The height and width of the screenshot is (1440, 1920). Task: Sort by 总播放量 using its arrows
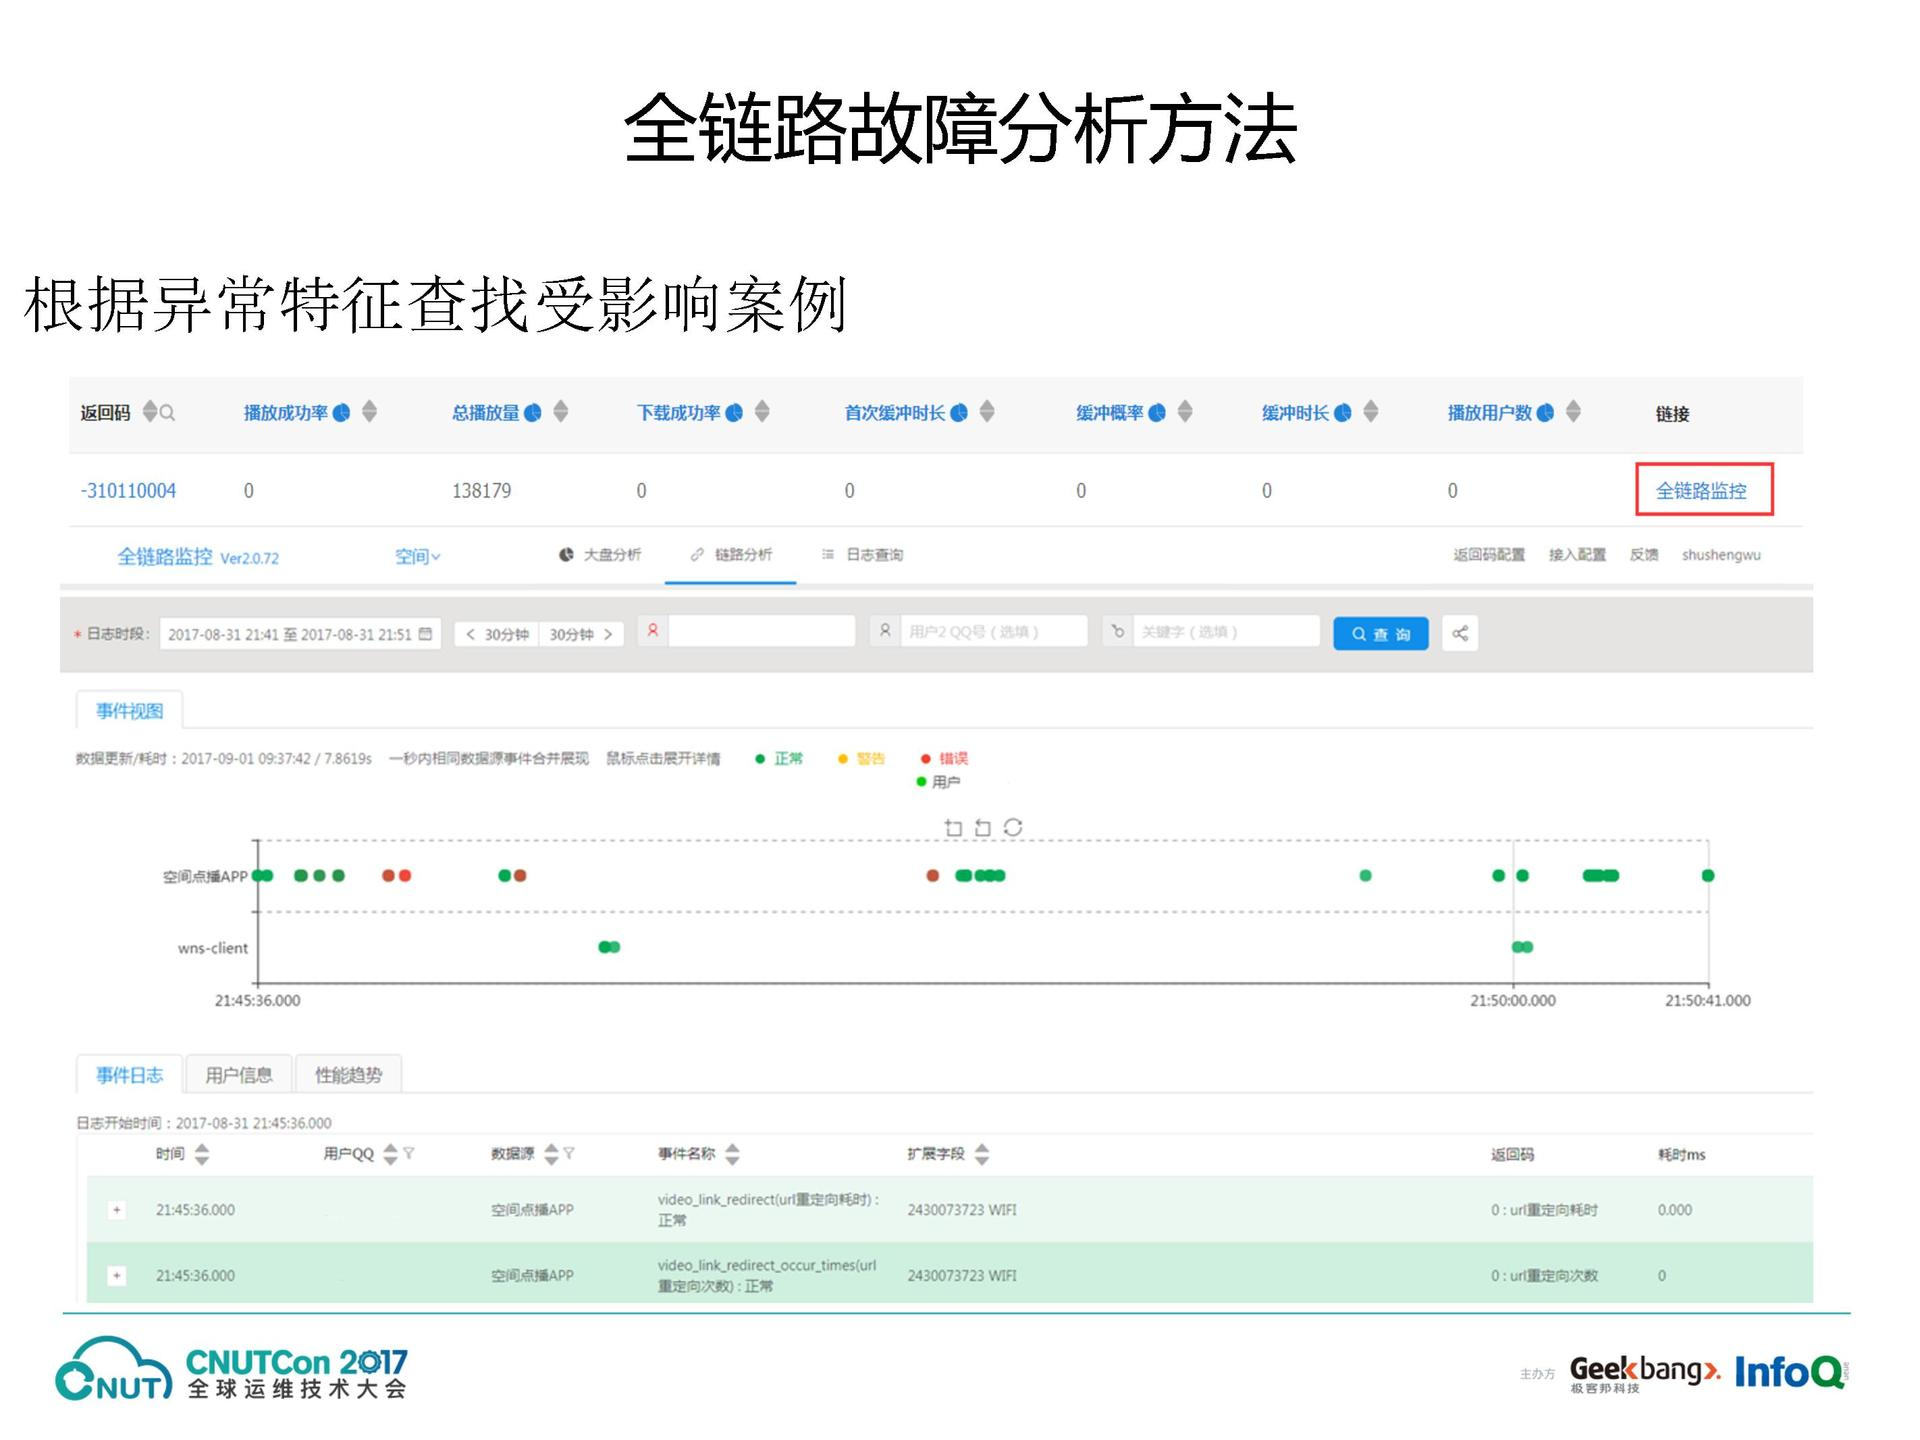560,411
